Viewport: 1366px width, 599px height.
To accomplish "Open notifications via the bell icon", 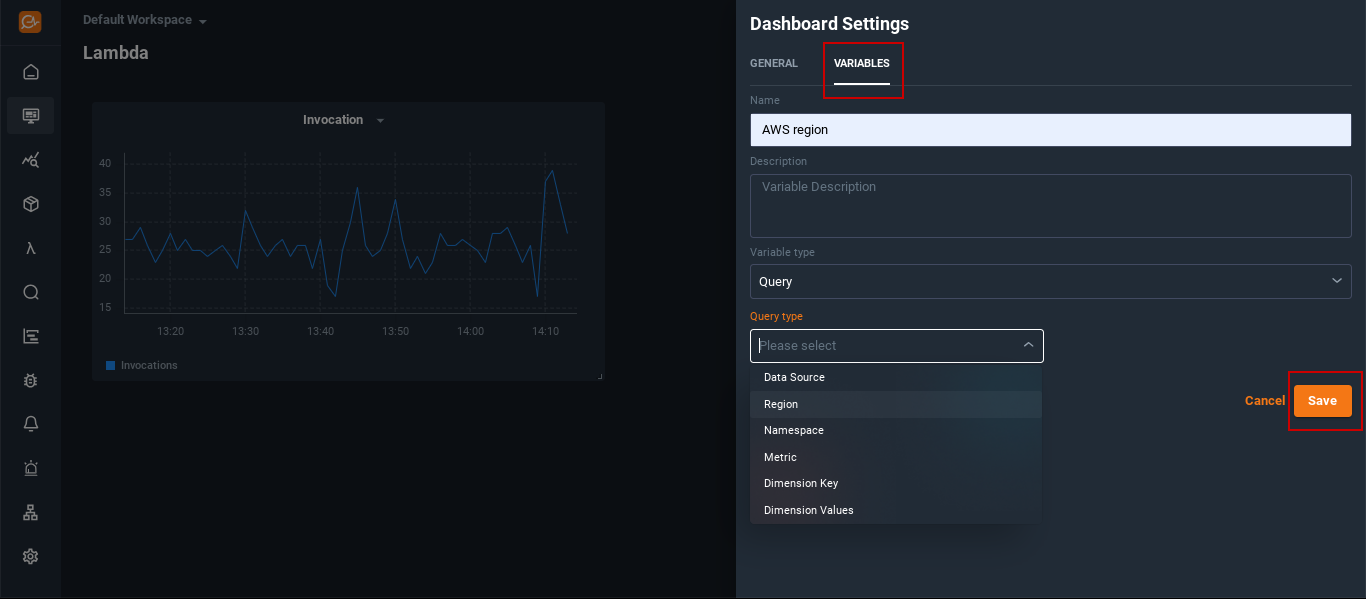I will (30, 423).
